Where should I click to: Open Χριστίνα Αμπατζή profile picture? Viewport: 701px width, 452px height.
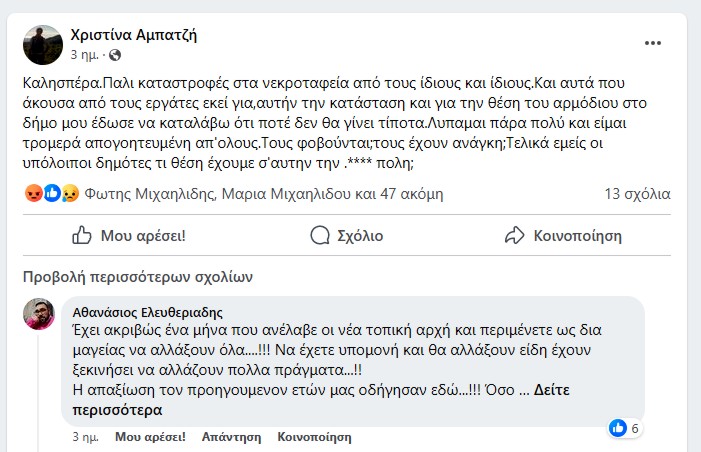click(x=44, y=44)
